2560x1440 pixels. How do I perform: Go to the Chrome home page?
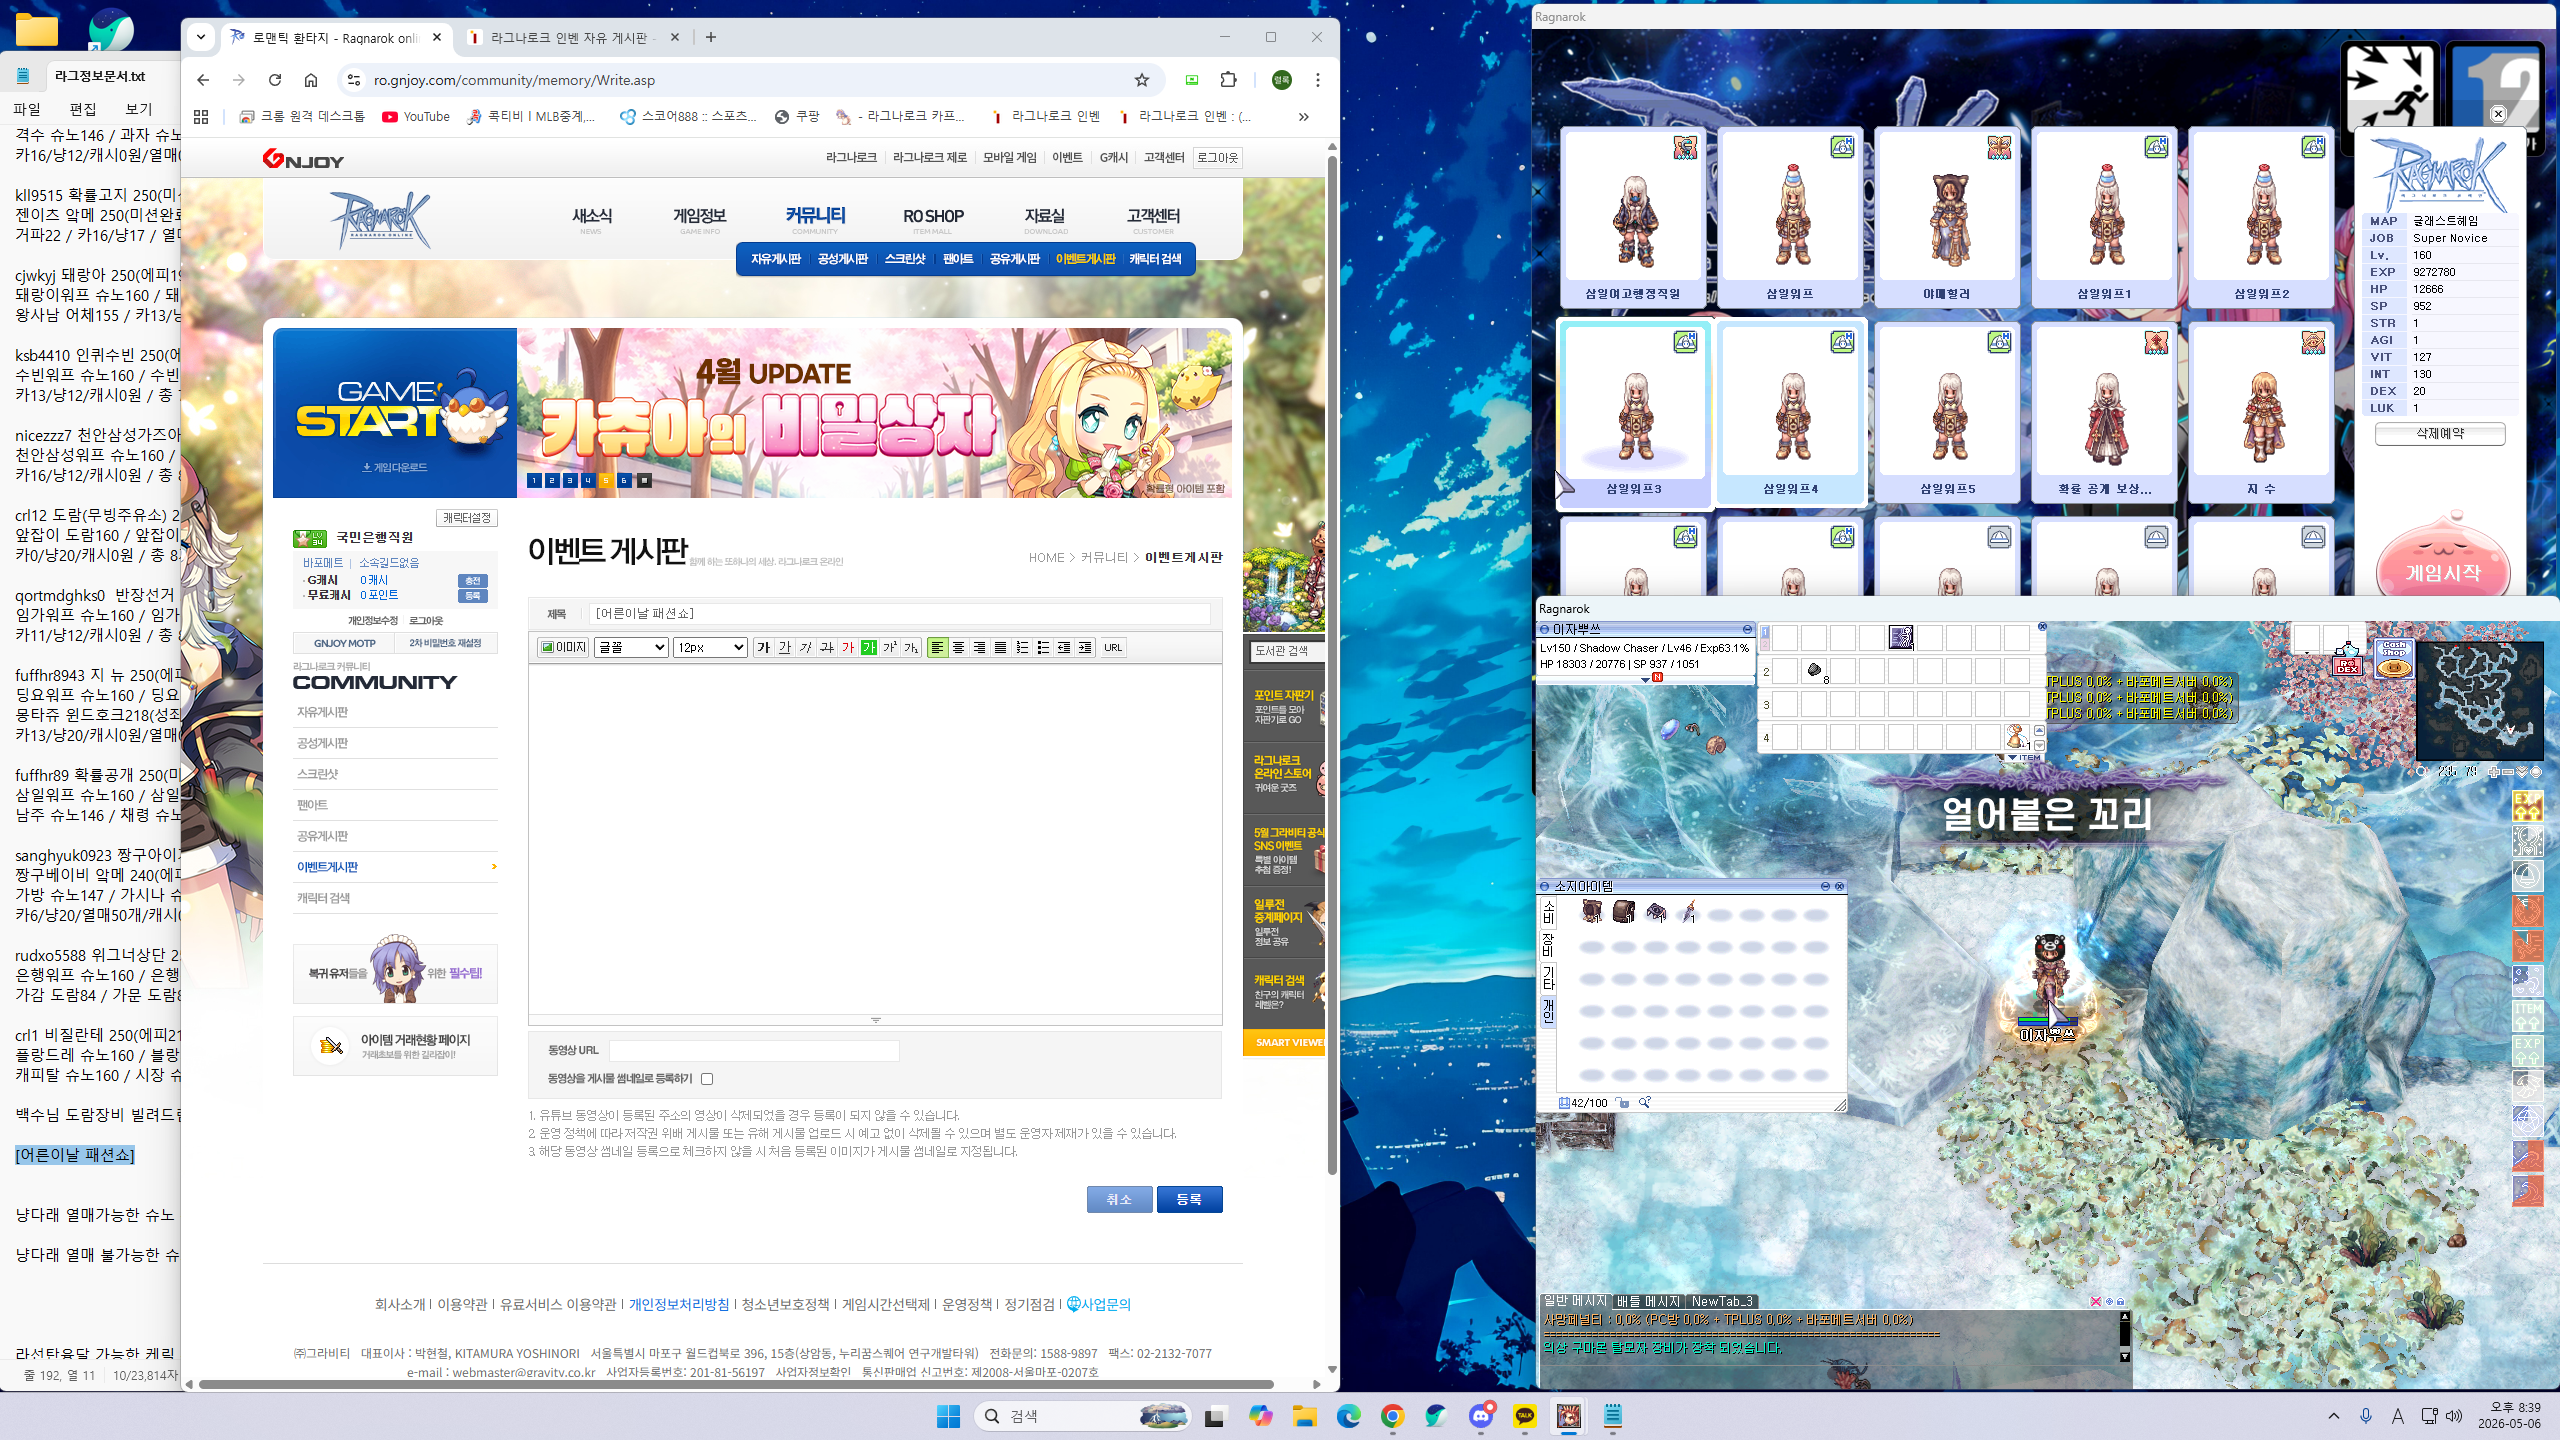point(311,80)
